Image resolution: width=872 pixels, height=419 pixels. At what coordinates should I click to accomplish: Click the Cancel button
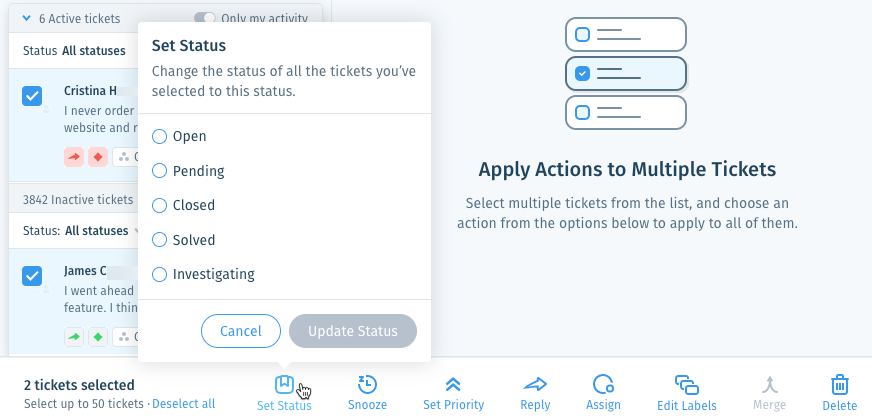[241, 331]
